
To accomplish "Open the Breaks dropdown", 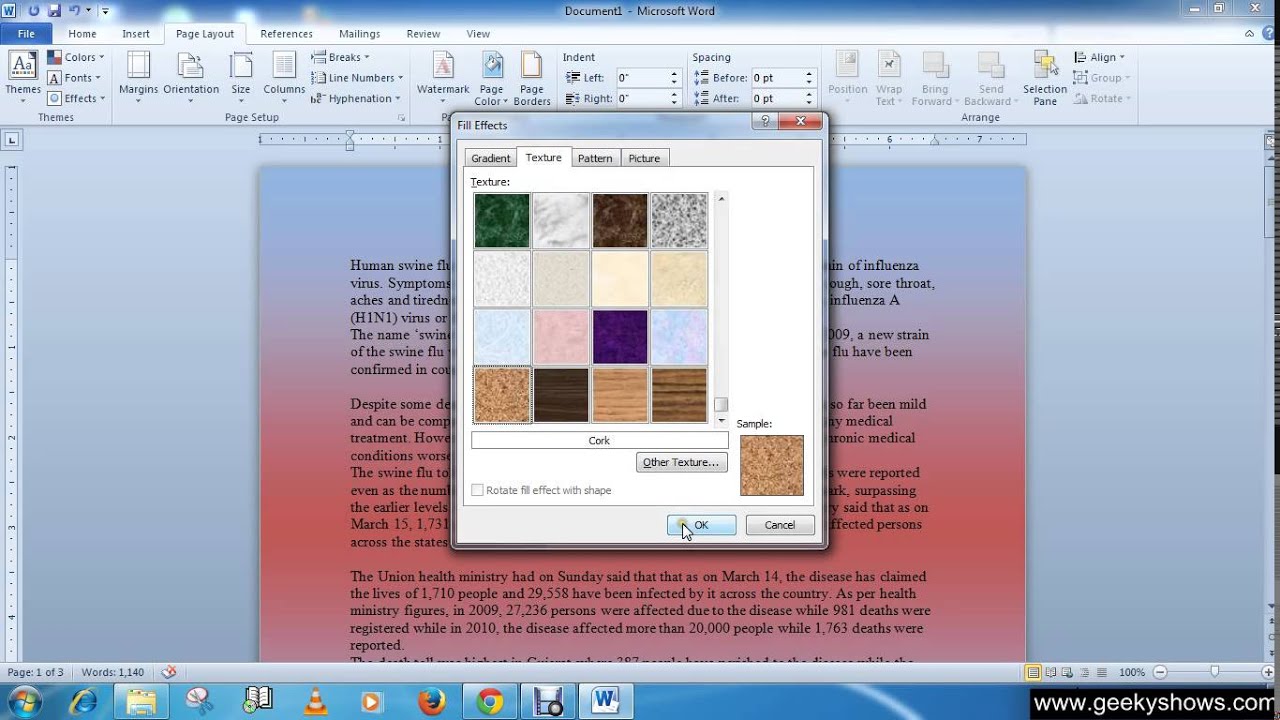I will tap(341, 57).
